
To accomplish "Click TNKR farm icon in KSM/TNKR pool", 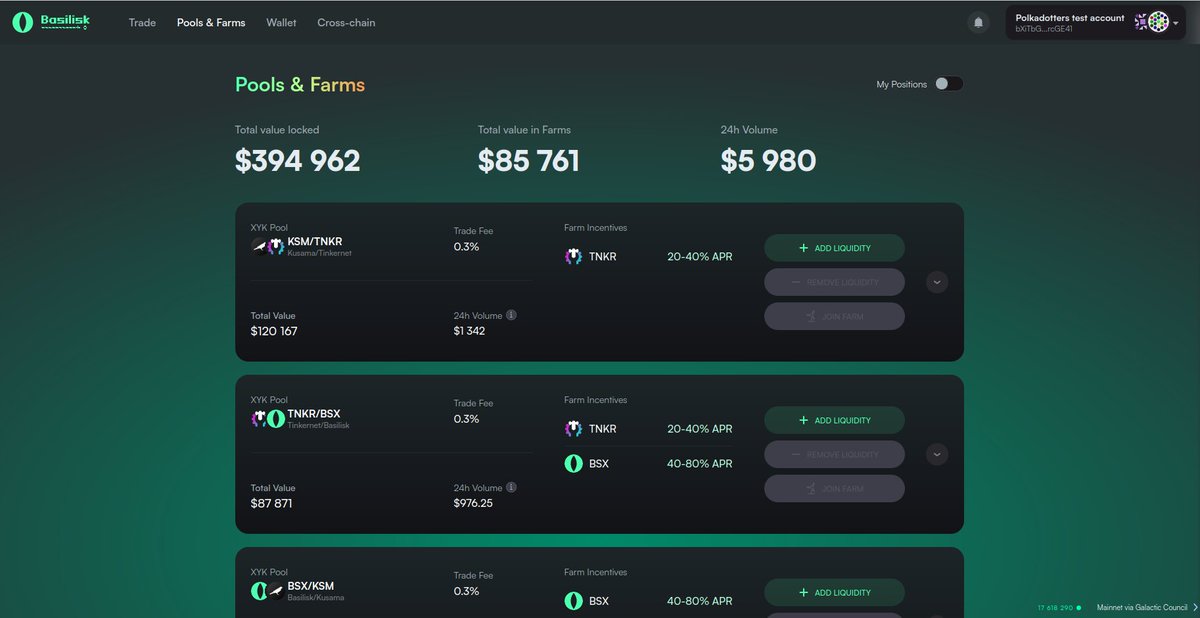I will (x=574, y=257).
